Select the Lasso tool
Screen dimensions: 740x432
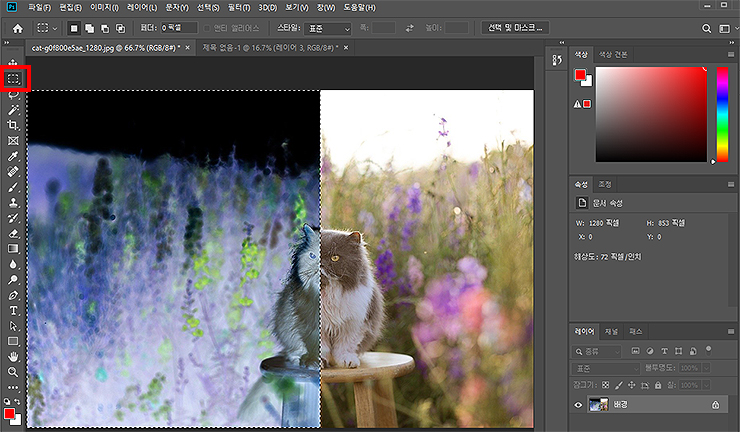pyautogui.click(x=13, y=94)
